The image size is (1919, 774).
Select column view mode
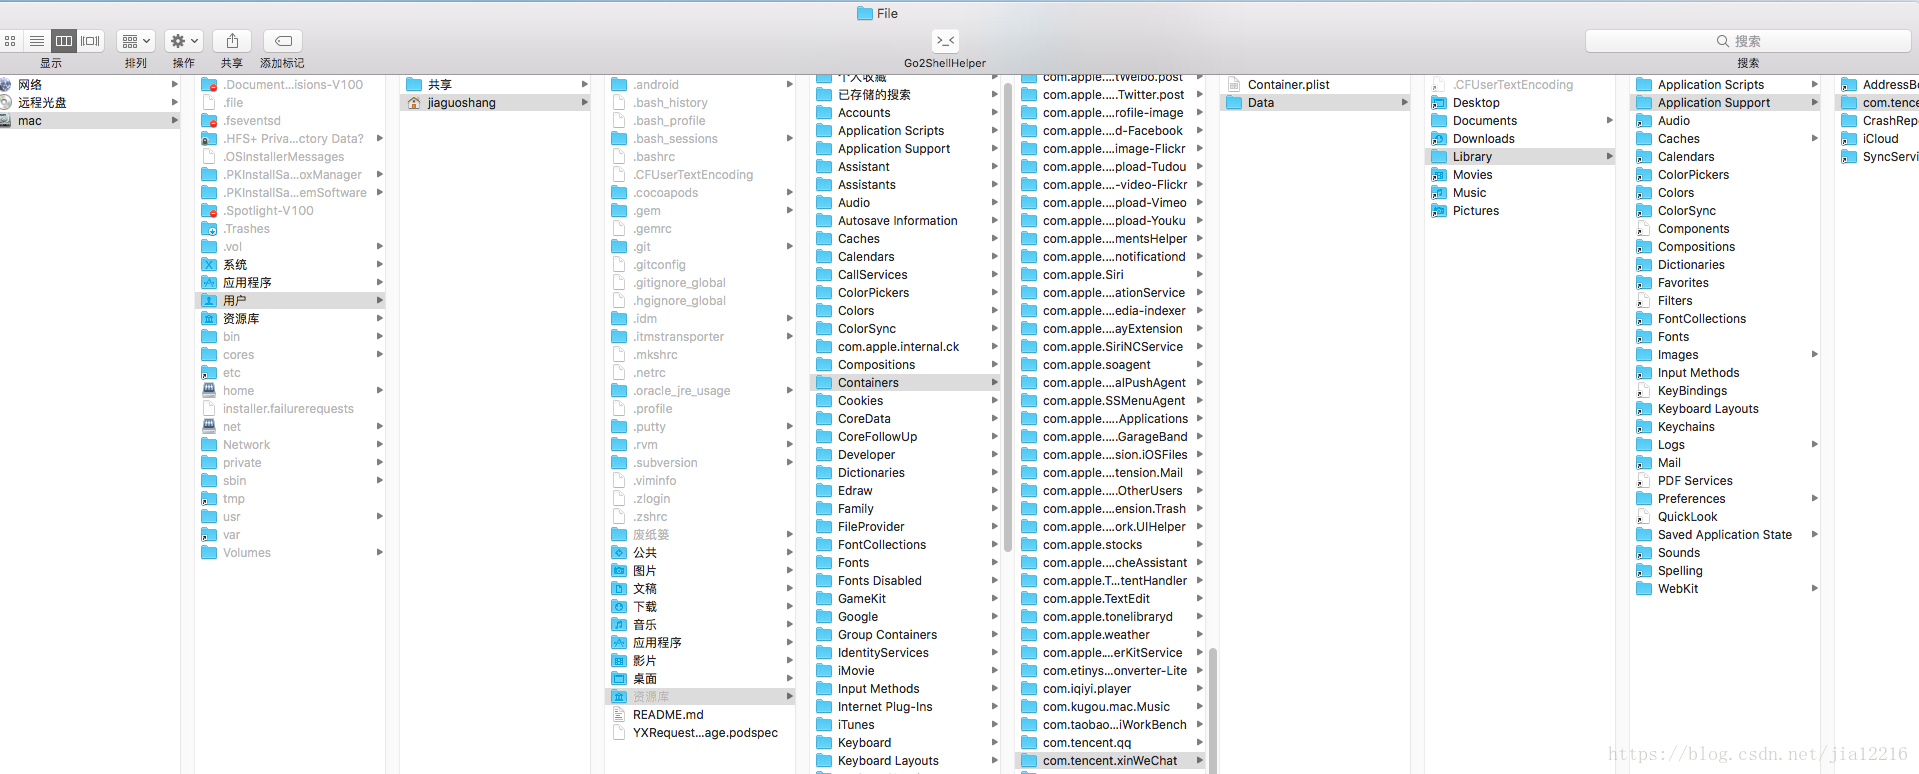(x=64, y=41)
